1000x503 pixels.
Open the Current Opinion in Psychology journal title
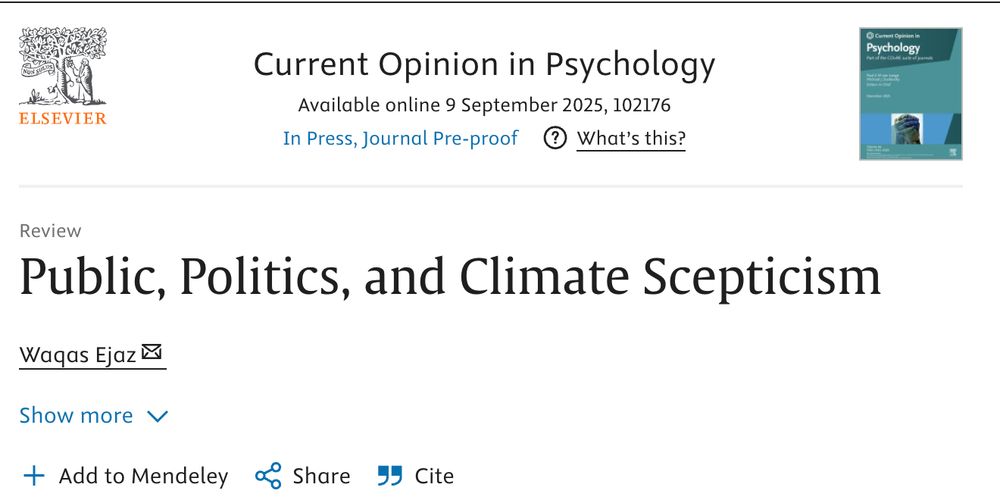click(484, 65)
